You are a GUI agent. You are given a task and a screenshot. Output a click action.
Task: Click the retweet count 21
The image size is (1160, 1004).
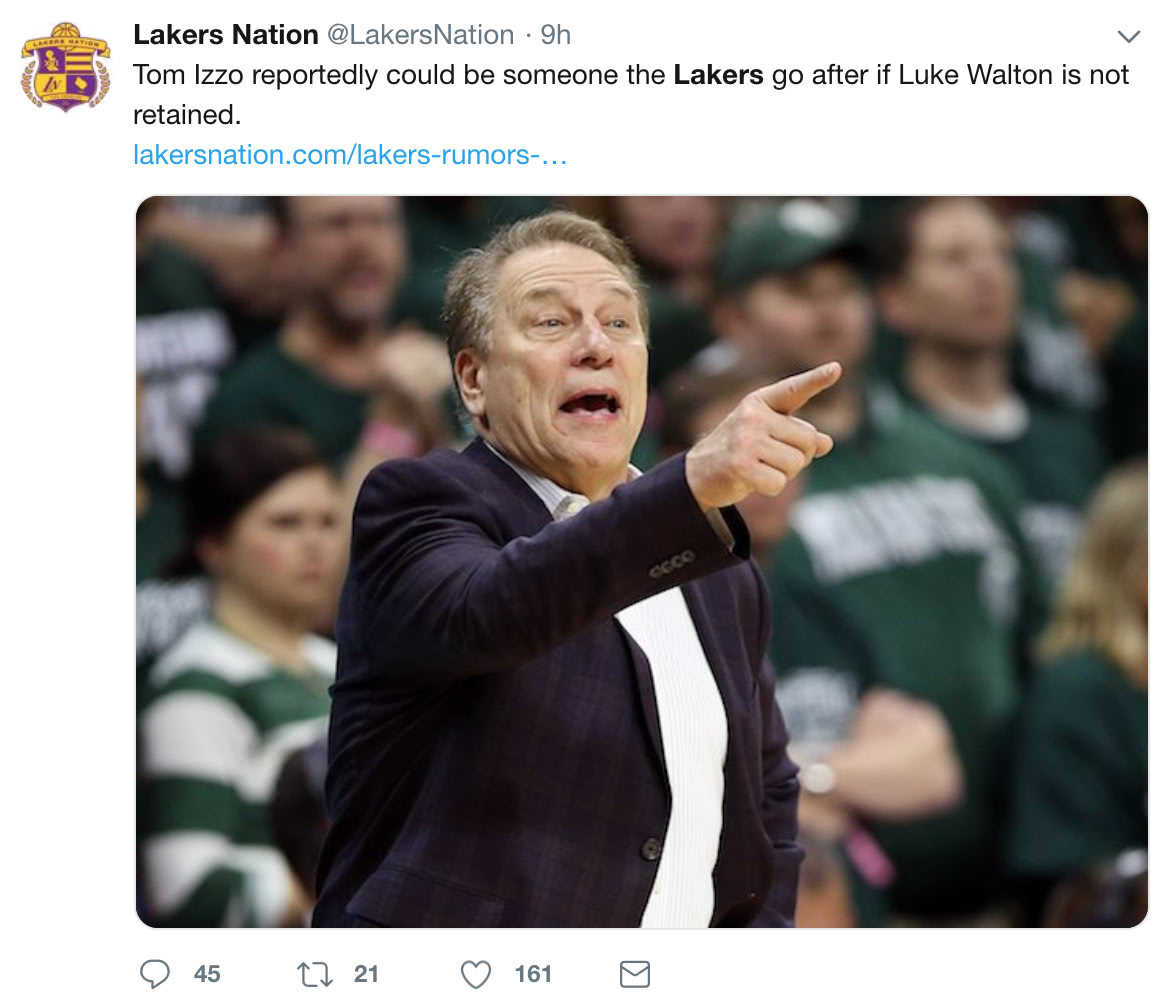click(x=366, y=973)
